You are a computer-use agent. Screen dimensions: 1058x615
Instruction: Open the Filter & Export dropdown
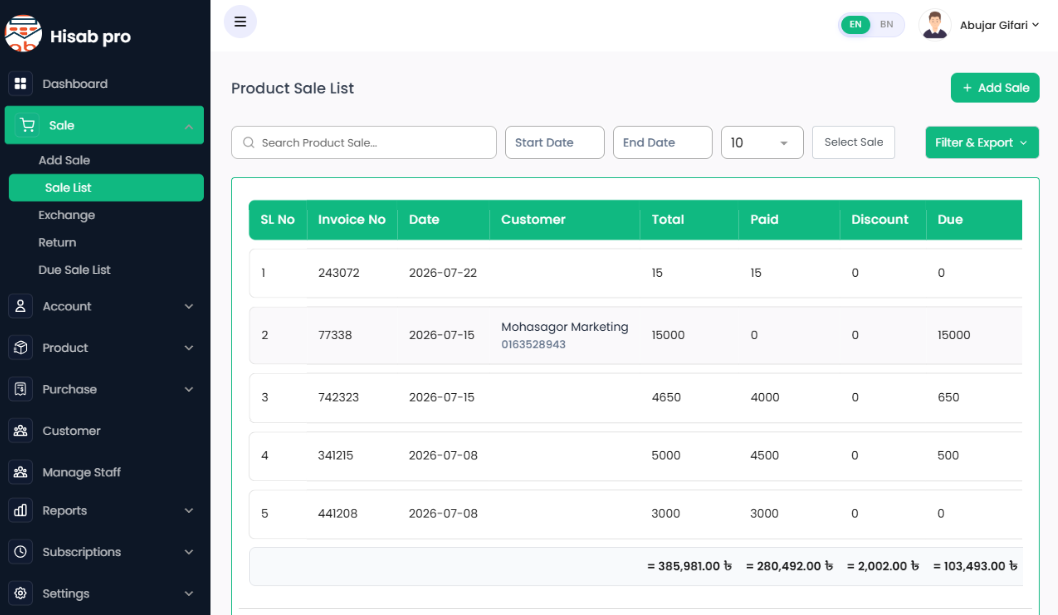pos(982,142)
